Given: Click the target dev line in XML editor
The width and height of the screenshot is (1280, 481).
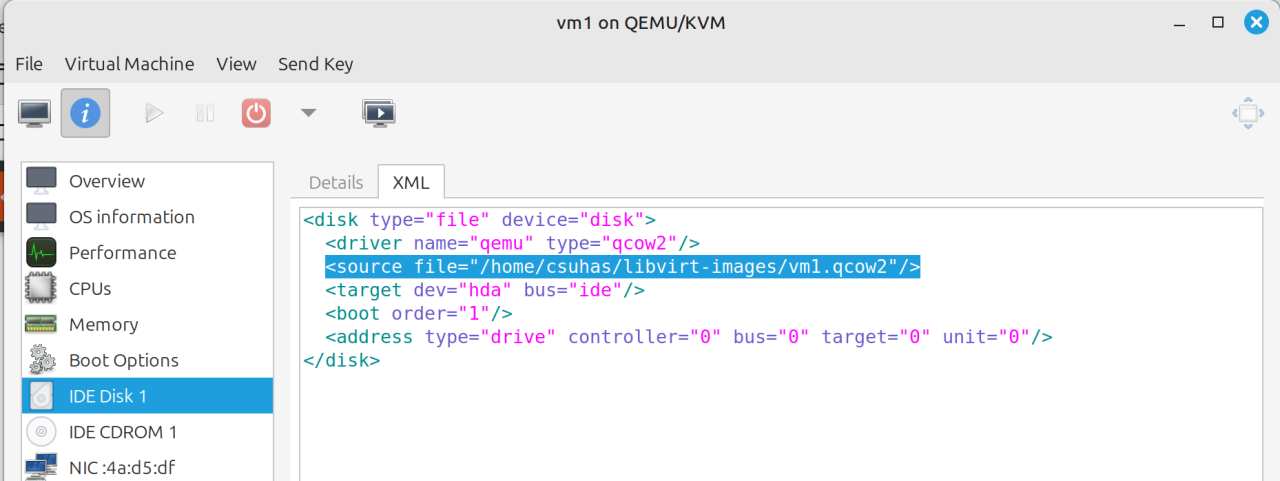Looking at the screenshot, I should coord(485,290).
